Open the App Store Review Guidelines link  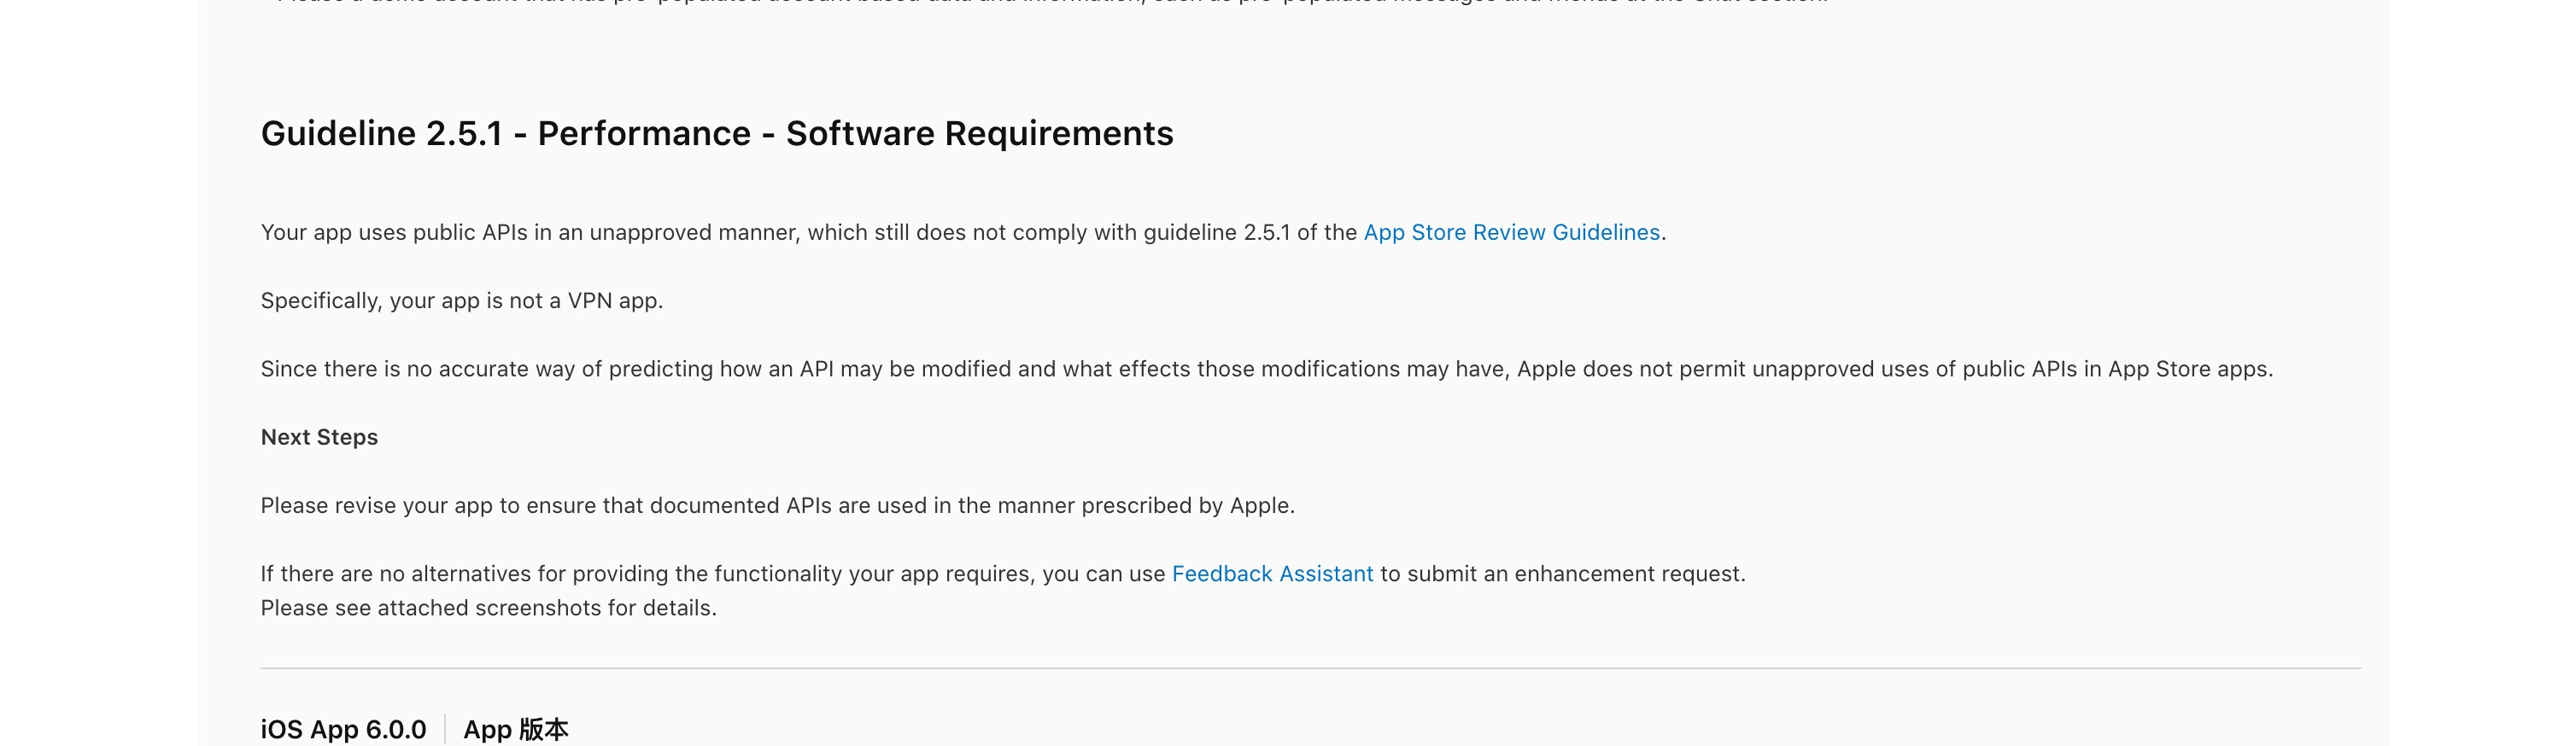pyautogui.click(x=1511, y=232)
